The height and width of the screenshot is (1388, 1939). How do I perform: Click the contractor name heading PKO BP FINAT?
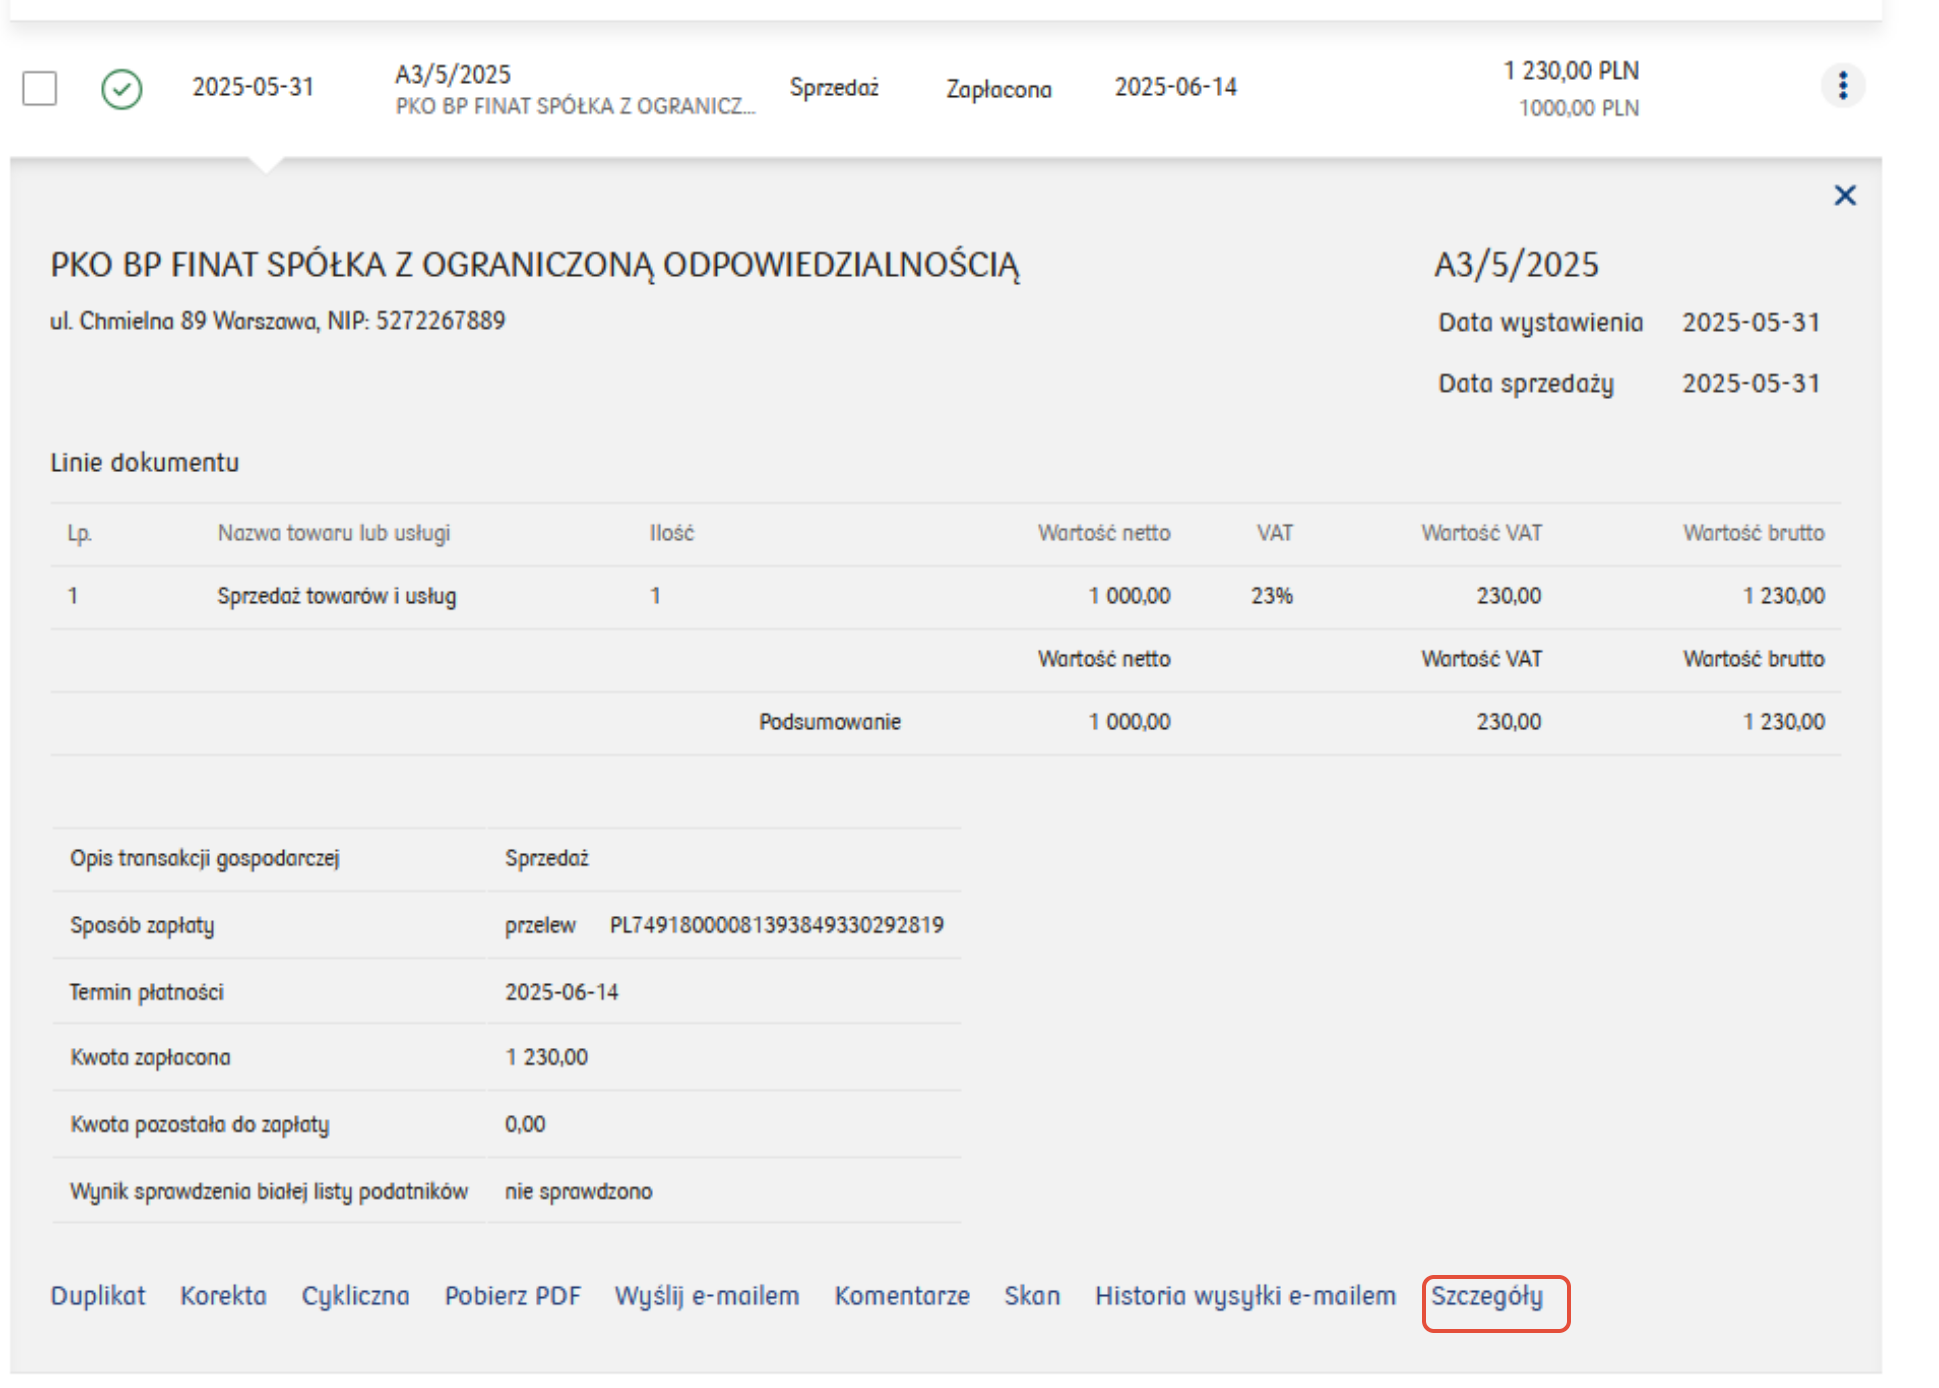tap(534, 265)
